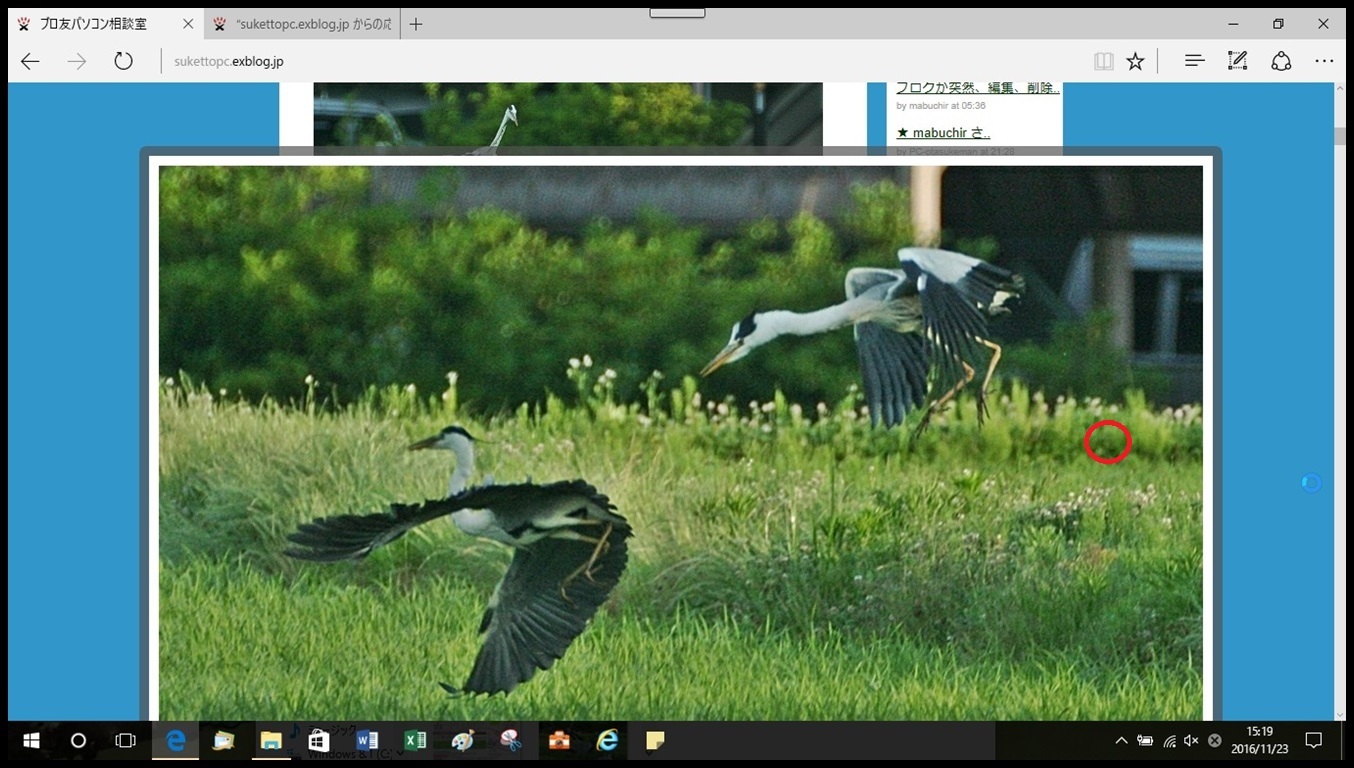Close the プロ友パソコン相談室 tab

pos(188,24)
